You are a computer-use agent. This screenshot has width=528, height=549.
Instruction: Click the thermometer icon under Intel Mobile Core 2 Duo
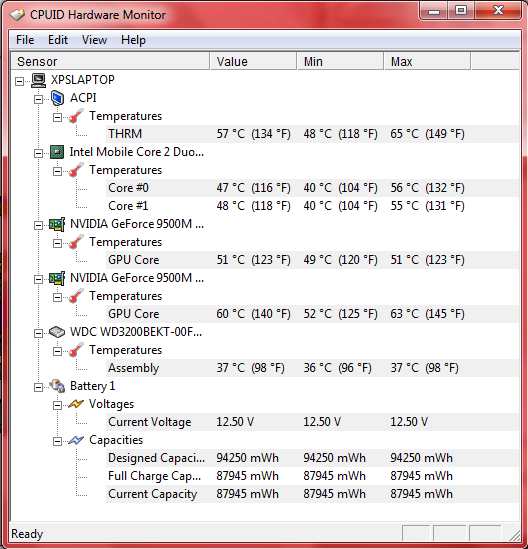point(76,170)
